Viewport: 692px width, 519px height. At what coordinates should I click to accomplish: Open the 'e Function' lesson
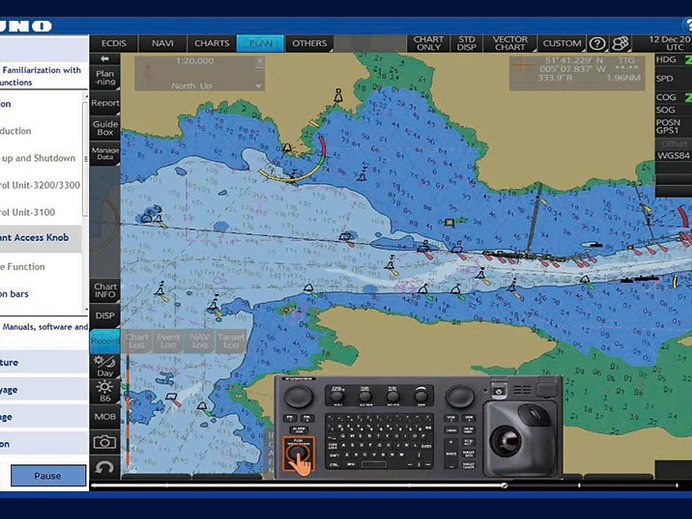(x=23, y=267)
